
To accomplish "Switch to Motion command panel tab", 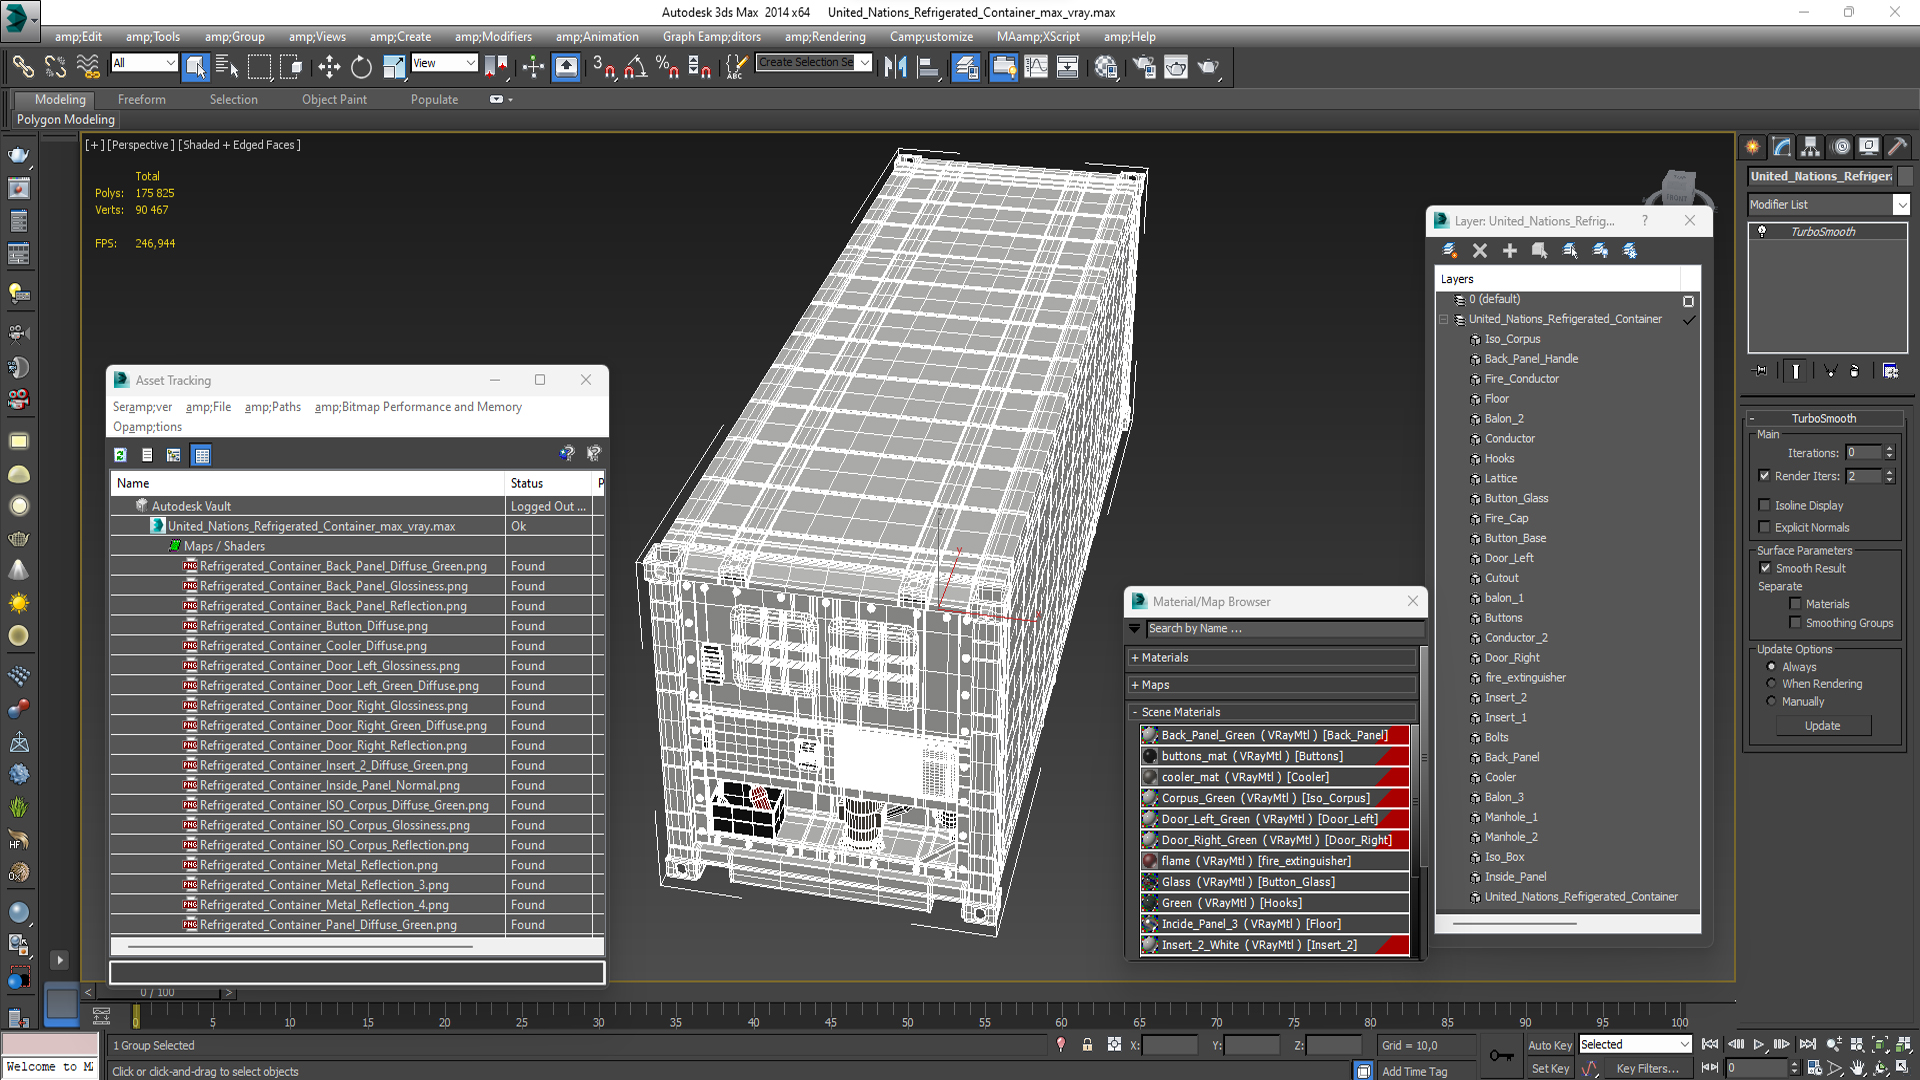I will pos(1841,147).
